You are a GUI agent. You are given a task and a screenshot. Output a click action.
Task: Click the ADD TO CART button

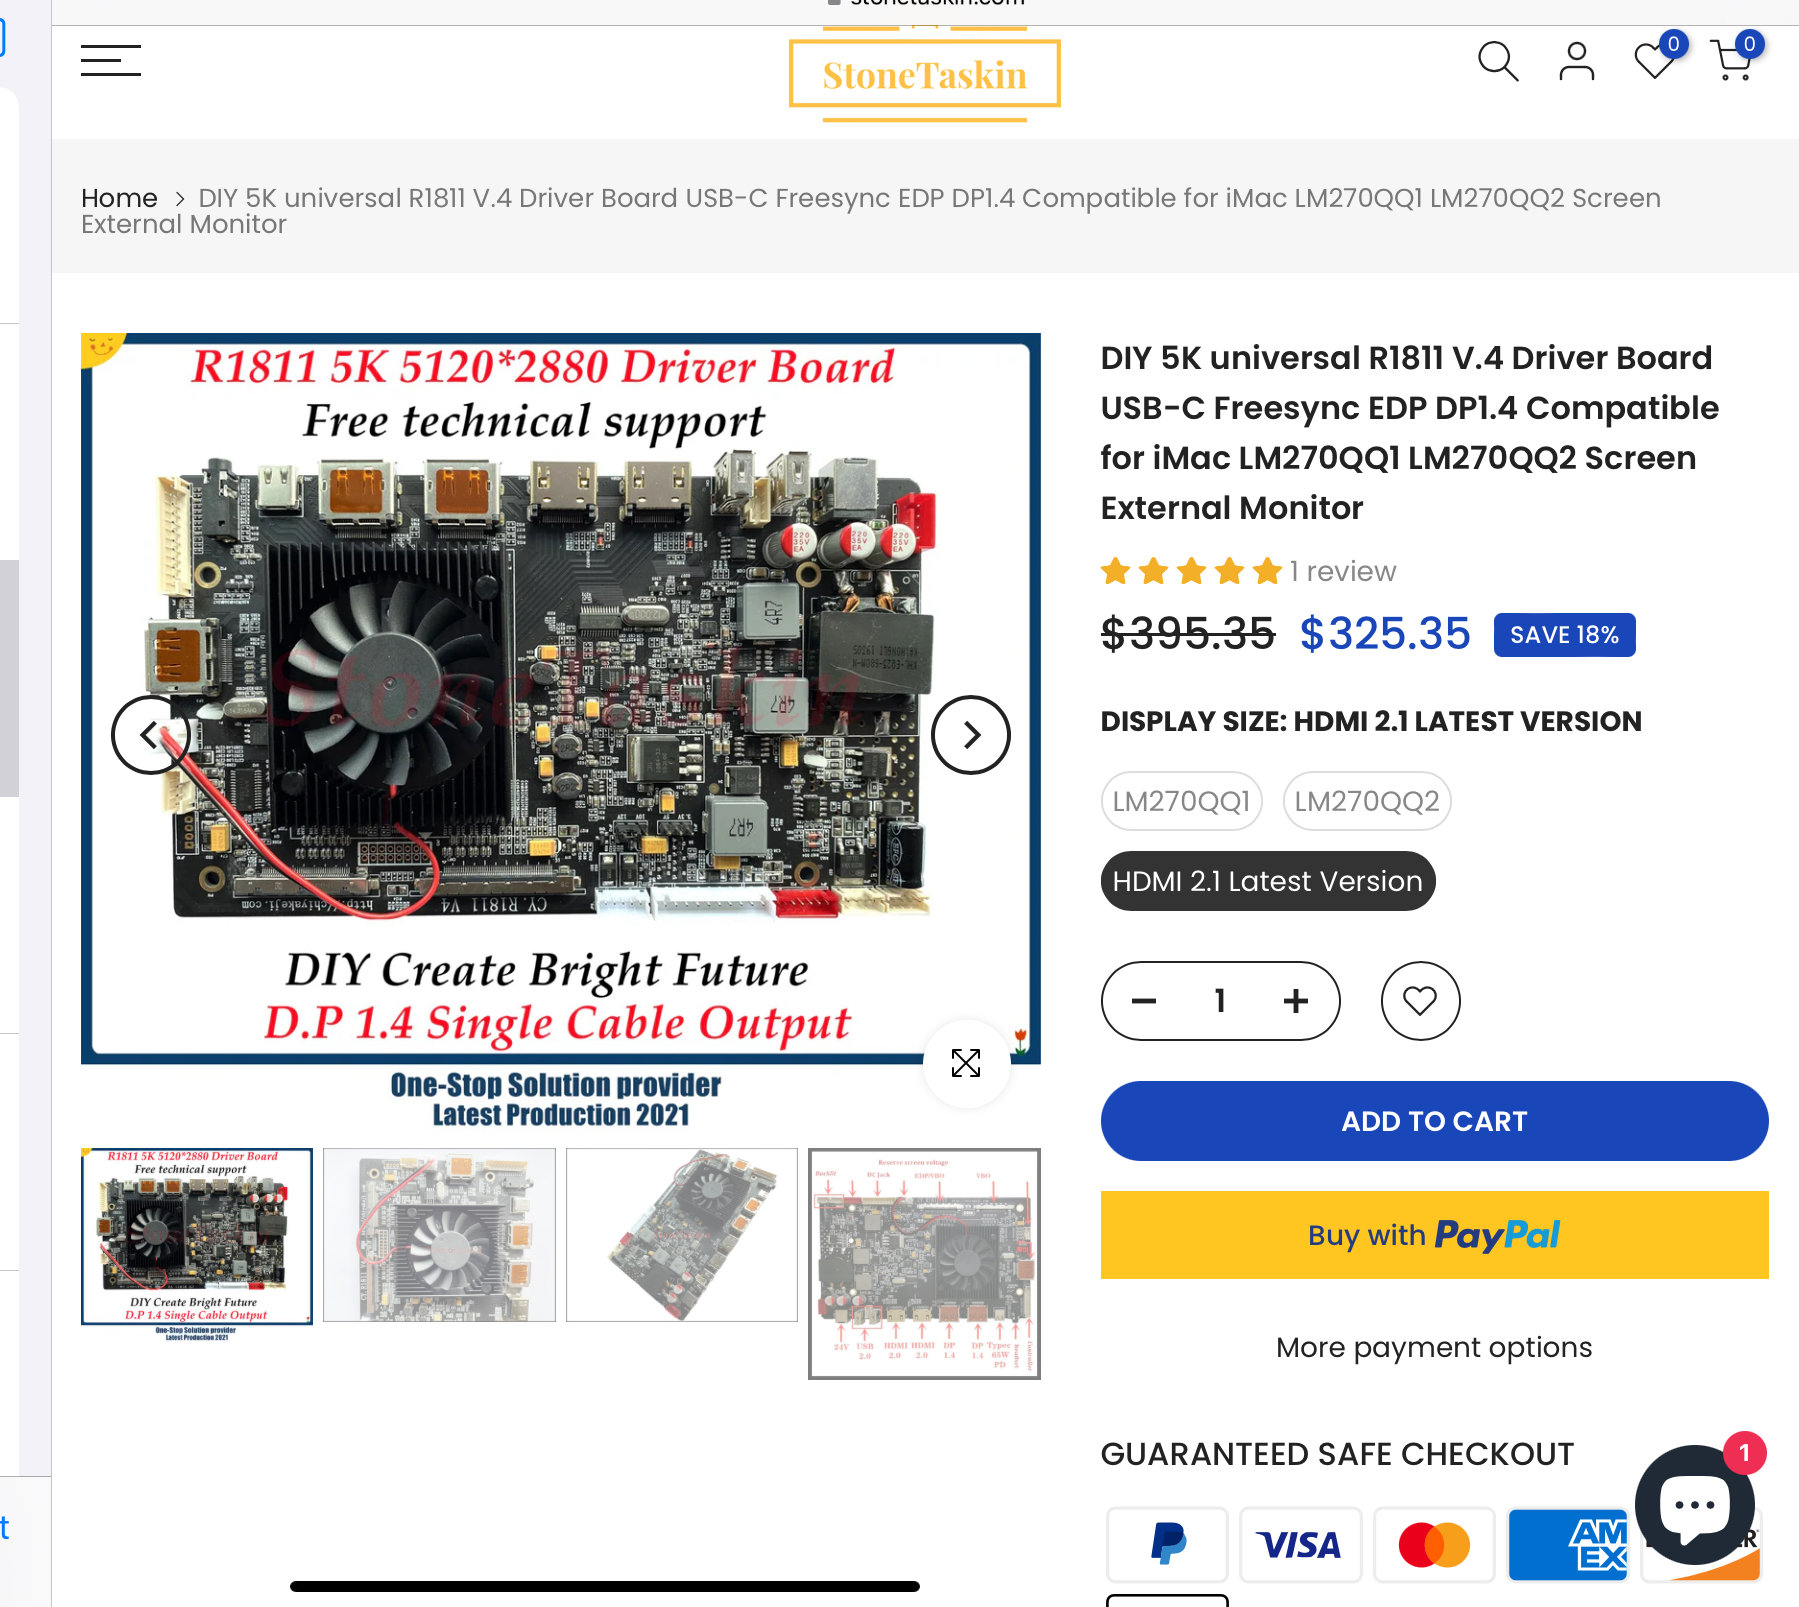tap(1434, 1121)
